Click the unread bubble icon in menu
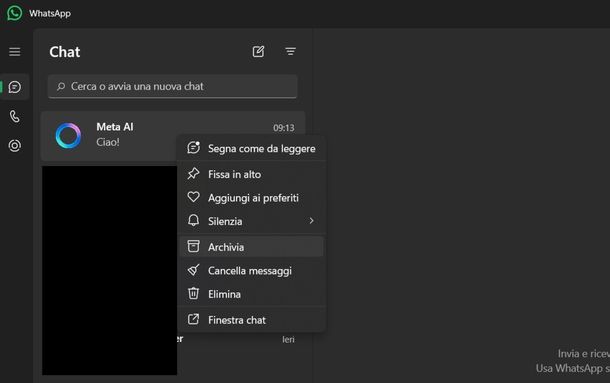This screenshot has height=383, width=610. pos(193,148)
